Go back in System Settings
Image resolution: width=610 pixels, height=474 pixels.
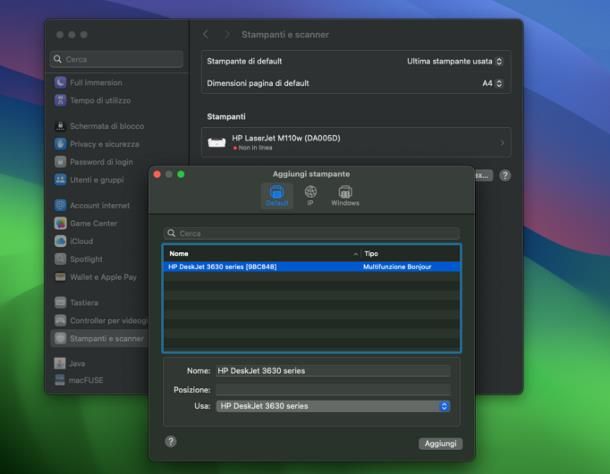pyautogui.click(x=206, y=35)
